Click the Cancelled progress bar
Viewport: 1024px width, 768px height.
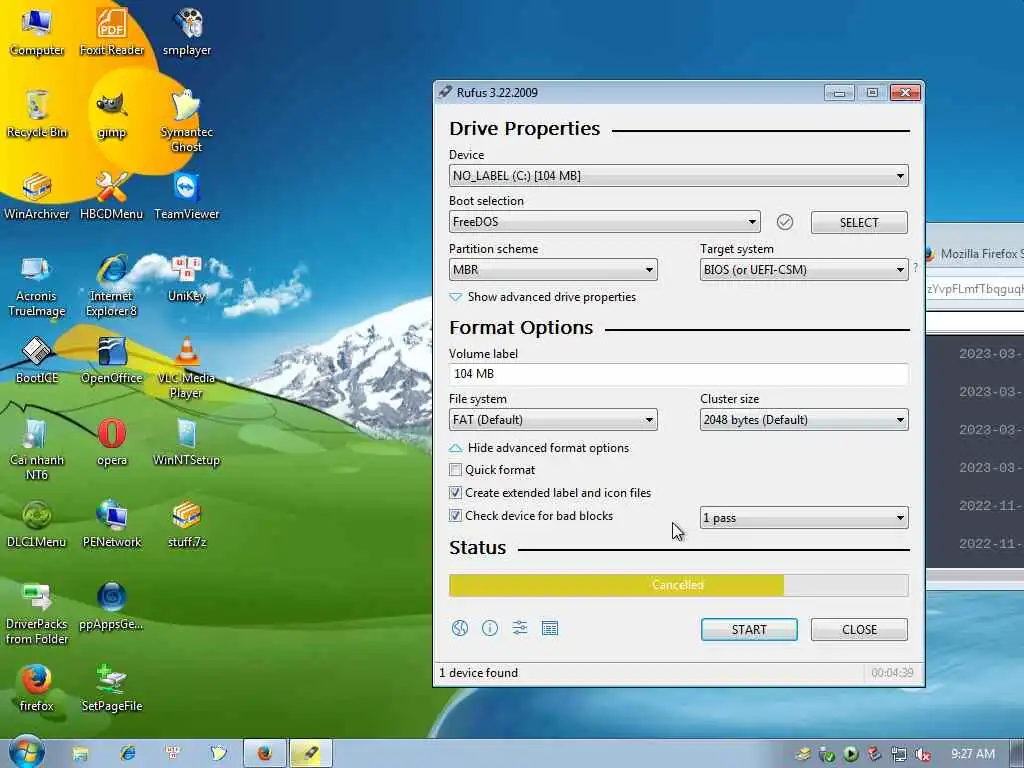(679, 585)
